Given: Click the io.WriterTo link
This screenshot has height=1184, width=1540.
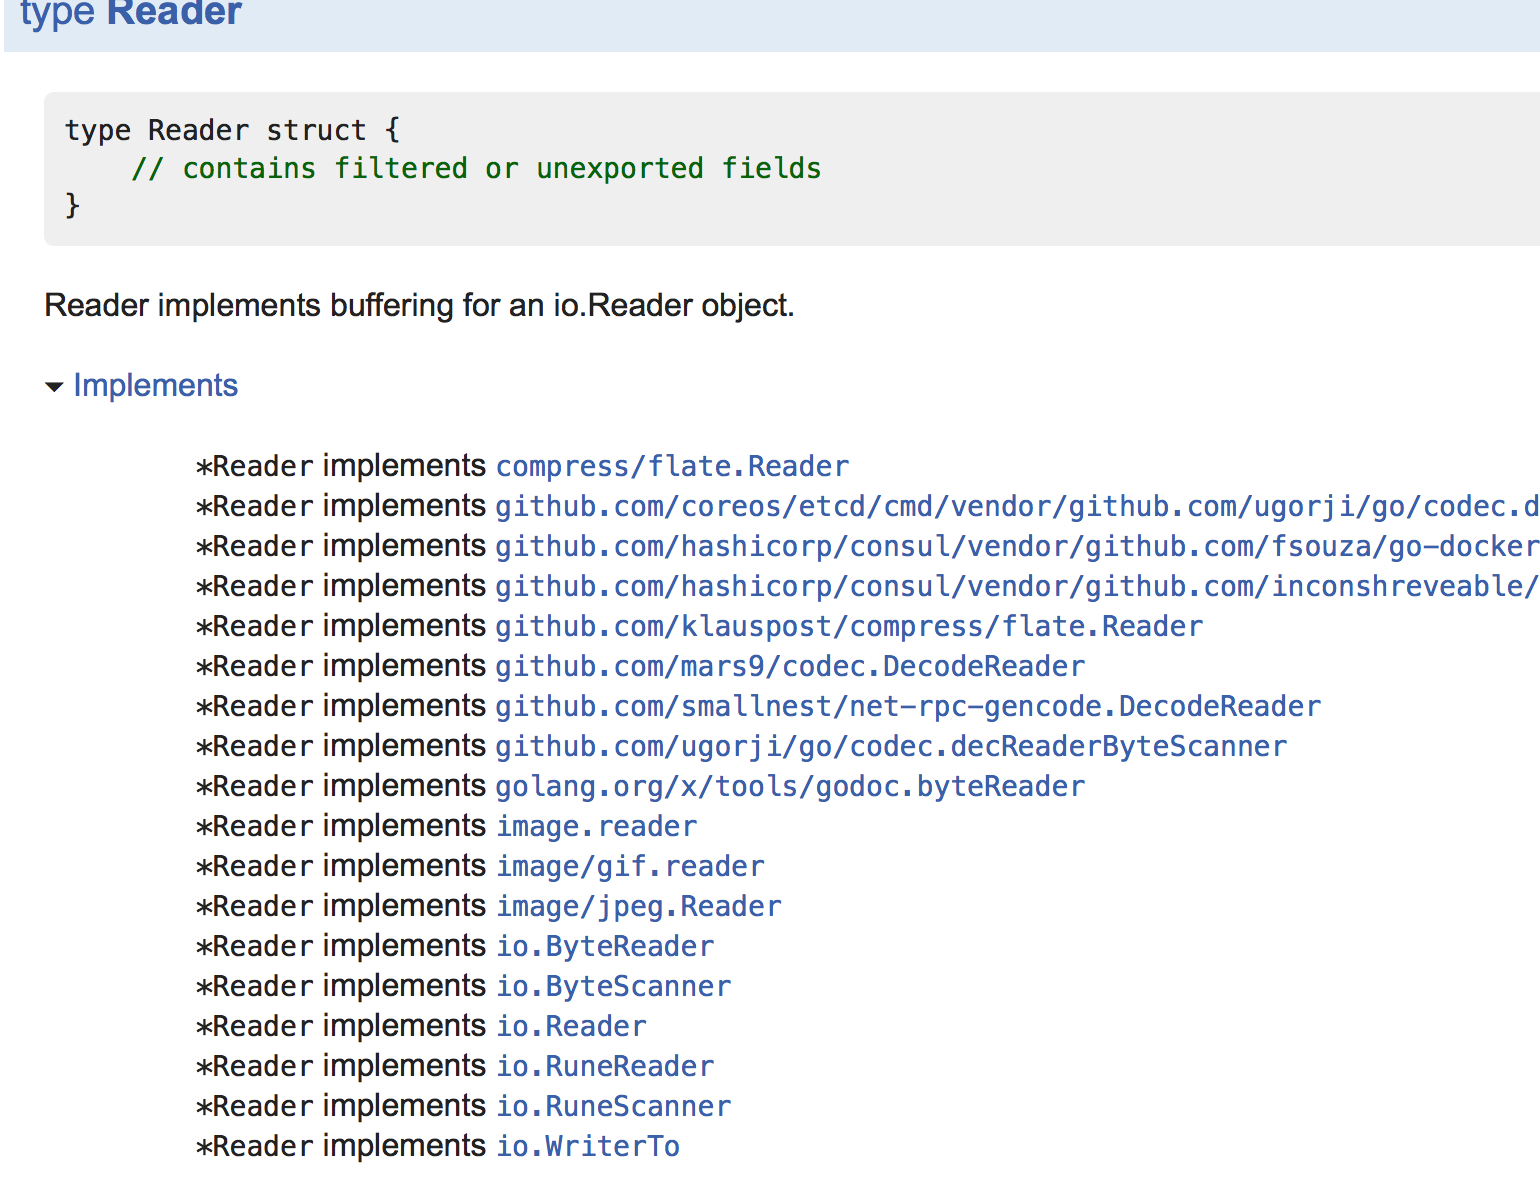Looking at the screenshot, I should (588, 1147).
